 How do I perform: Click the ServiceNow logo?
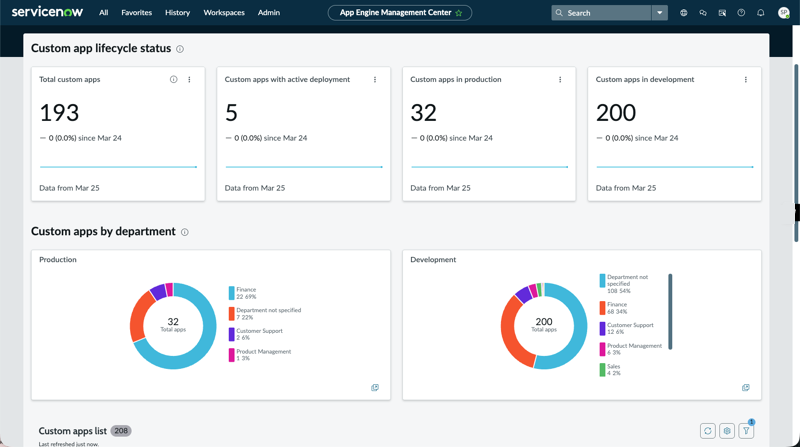coord(47,12)
